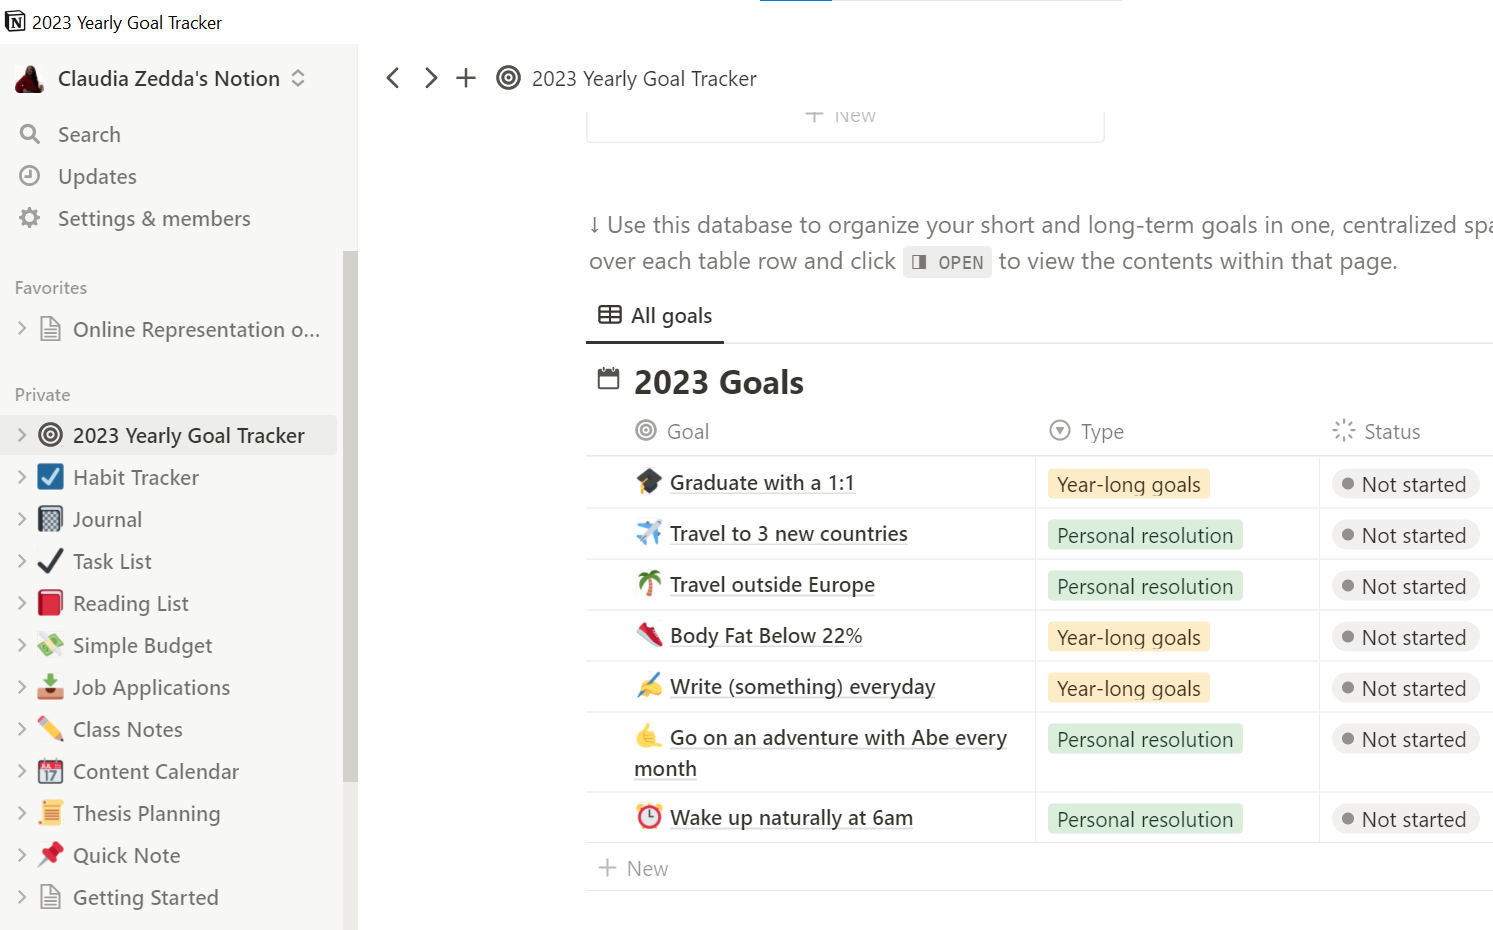Click the target icon beside page title
Screen dimensions: 1493x930
[508, 78]
